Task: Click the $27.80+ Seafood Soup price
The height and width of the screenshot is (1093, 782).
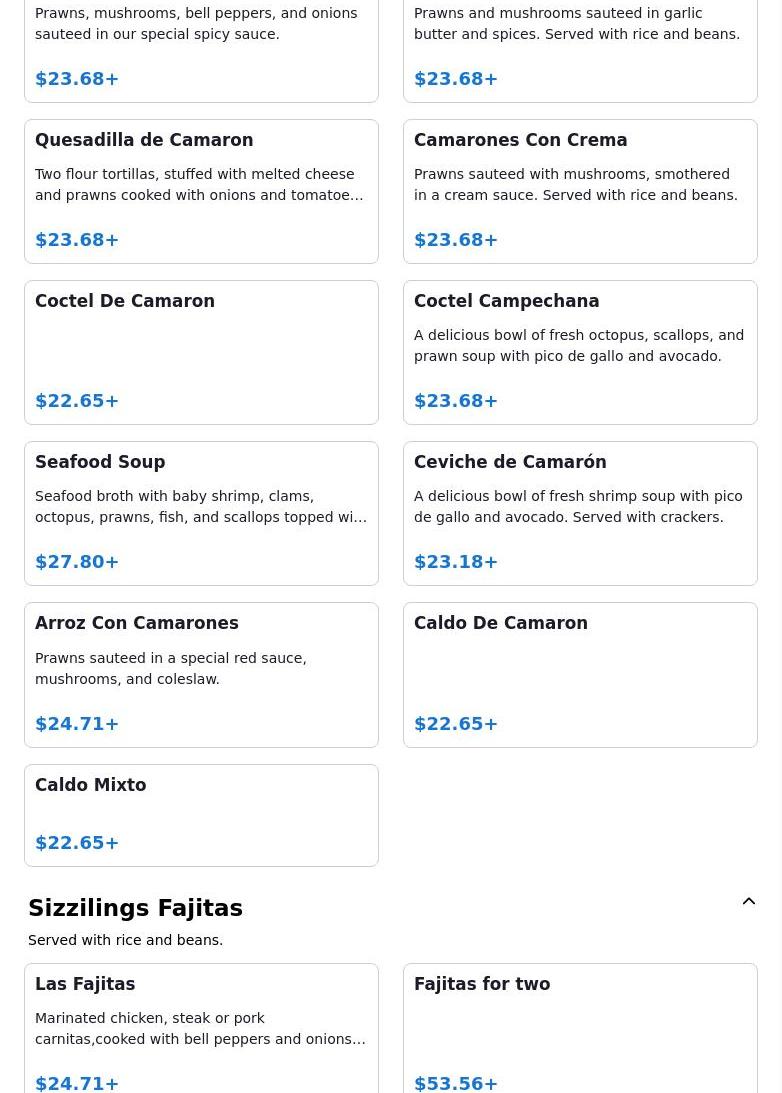Action: (77, 562)
